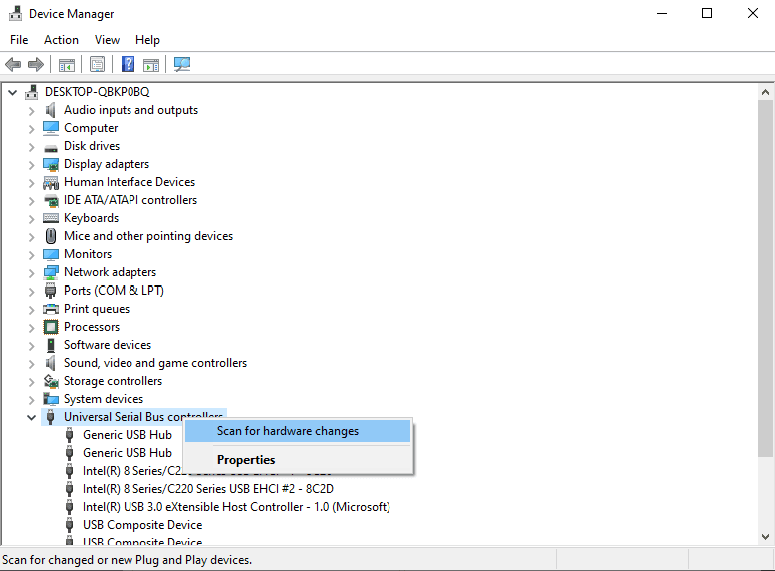The image size is (775, 571).
Task: Expand the Ports (COM & LPT) category
Action: pos(31,291)
